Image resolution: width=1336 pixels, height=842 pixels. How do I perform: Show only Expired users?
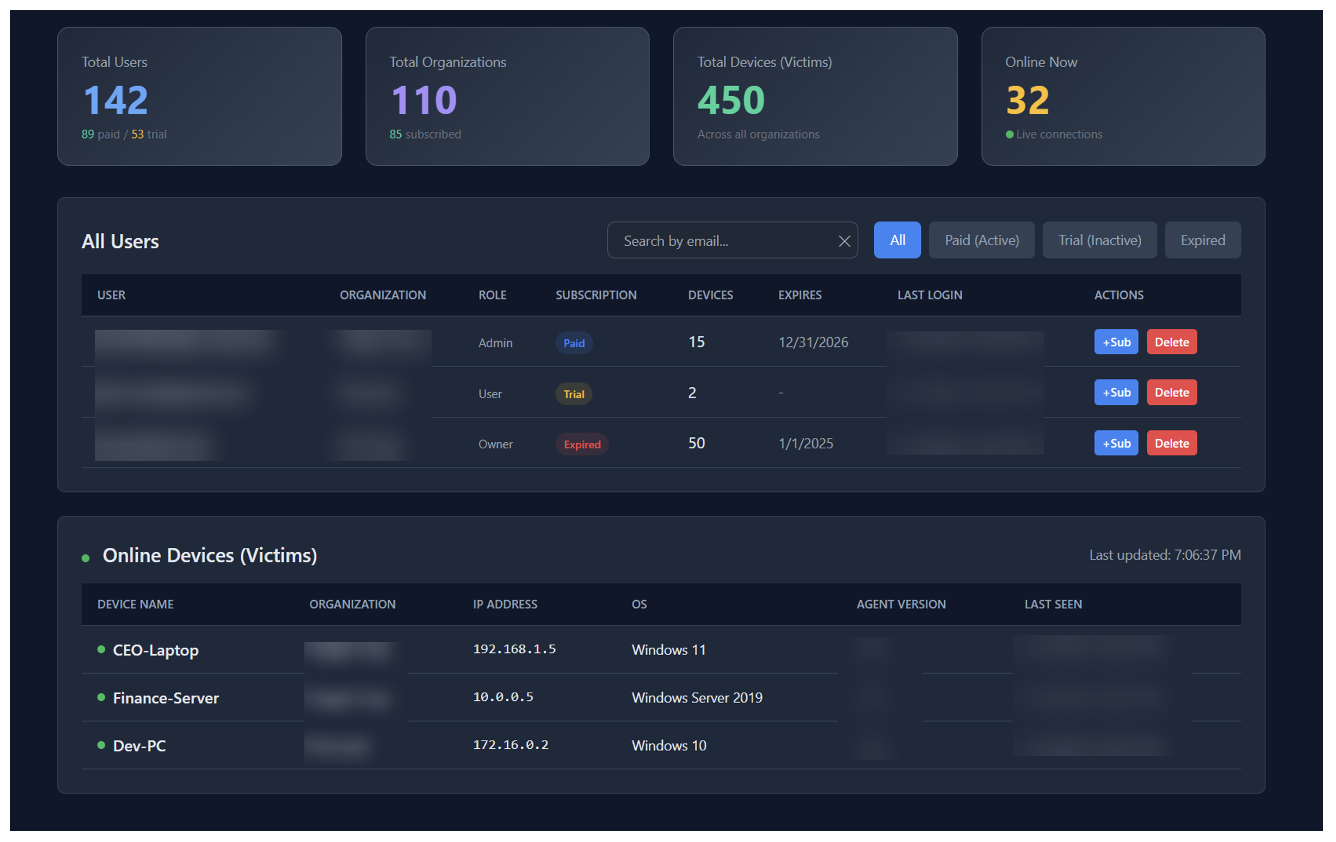click(x=1202, y=240)
